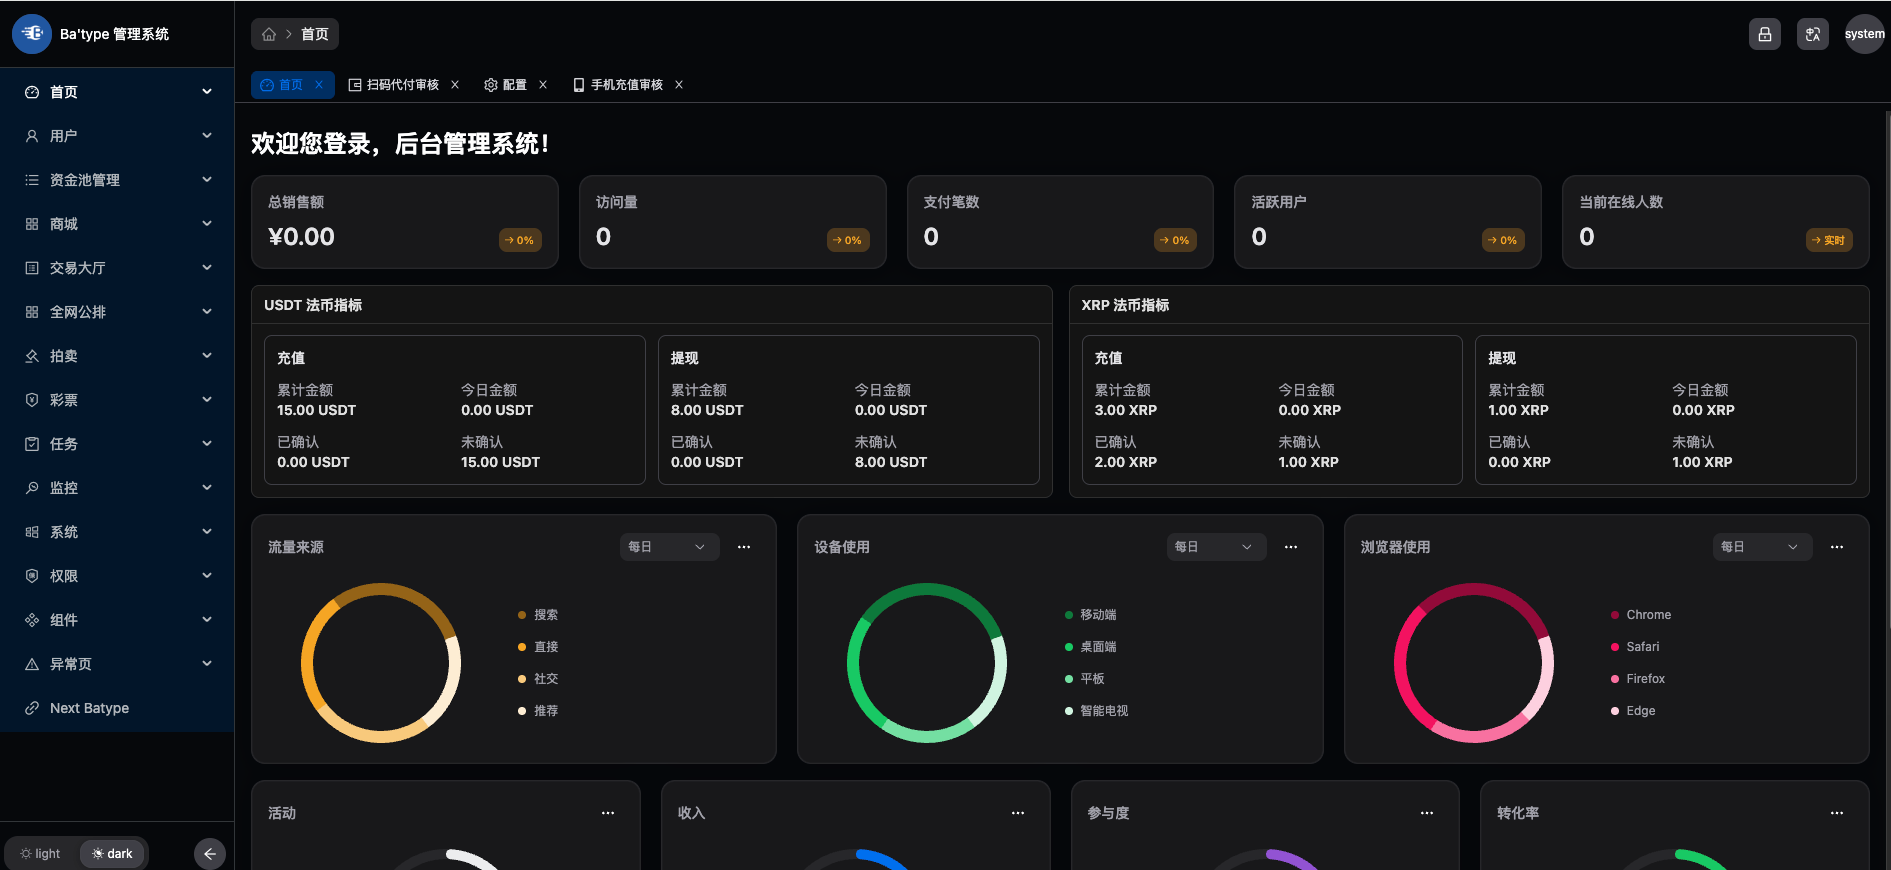Expand the 商城 sidebar chevron
This screenshot has height=870, width=1891.
tap(207, 224)
